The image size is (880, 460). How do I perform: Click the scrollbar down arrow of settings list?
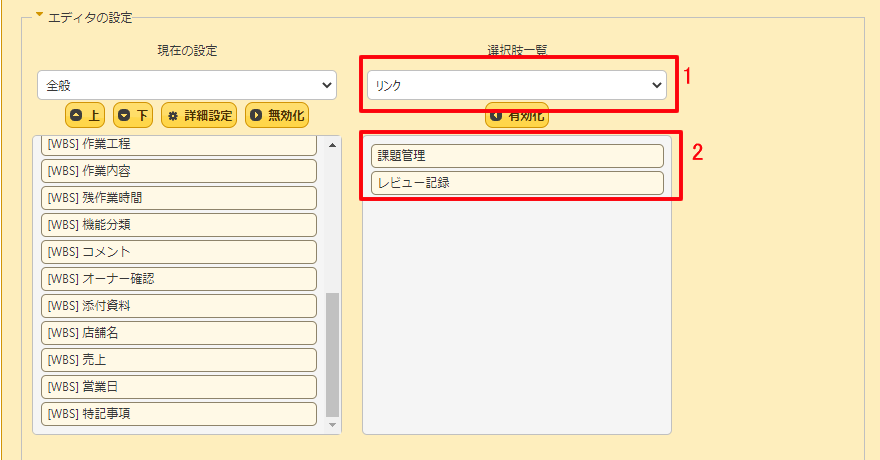(x=332, y=425)
